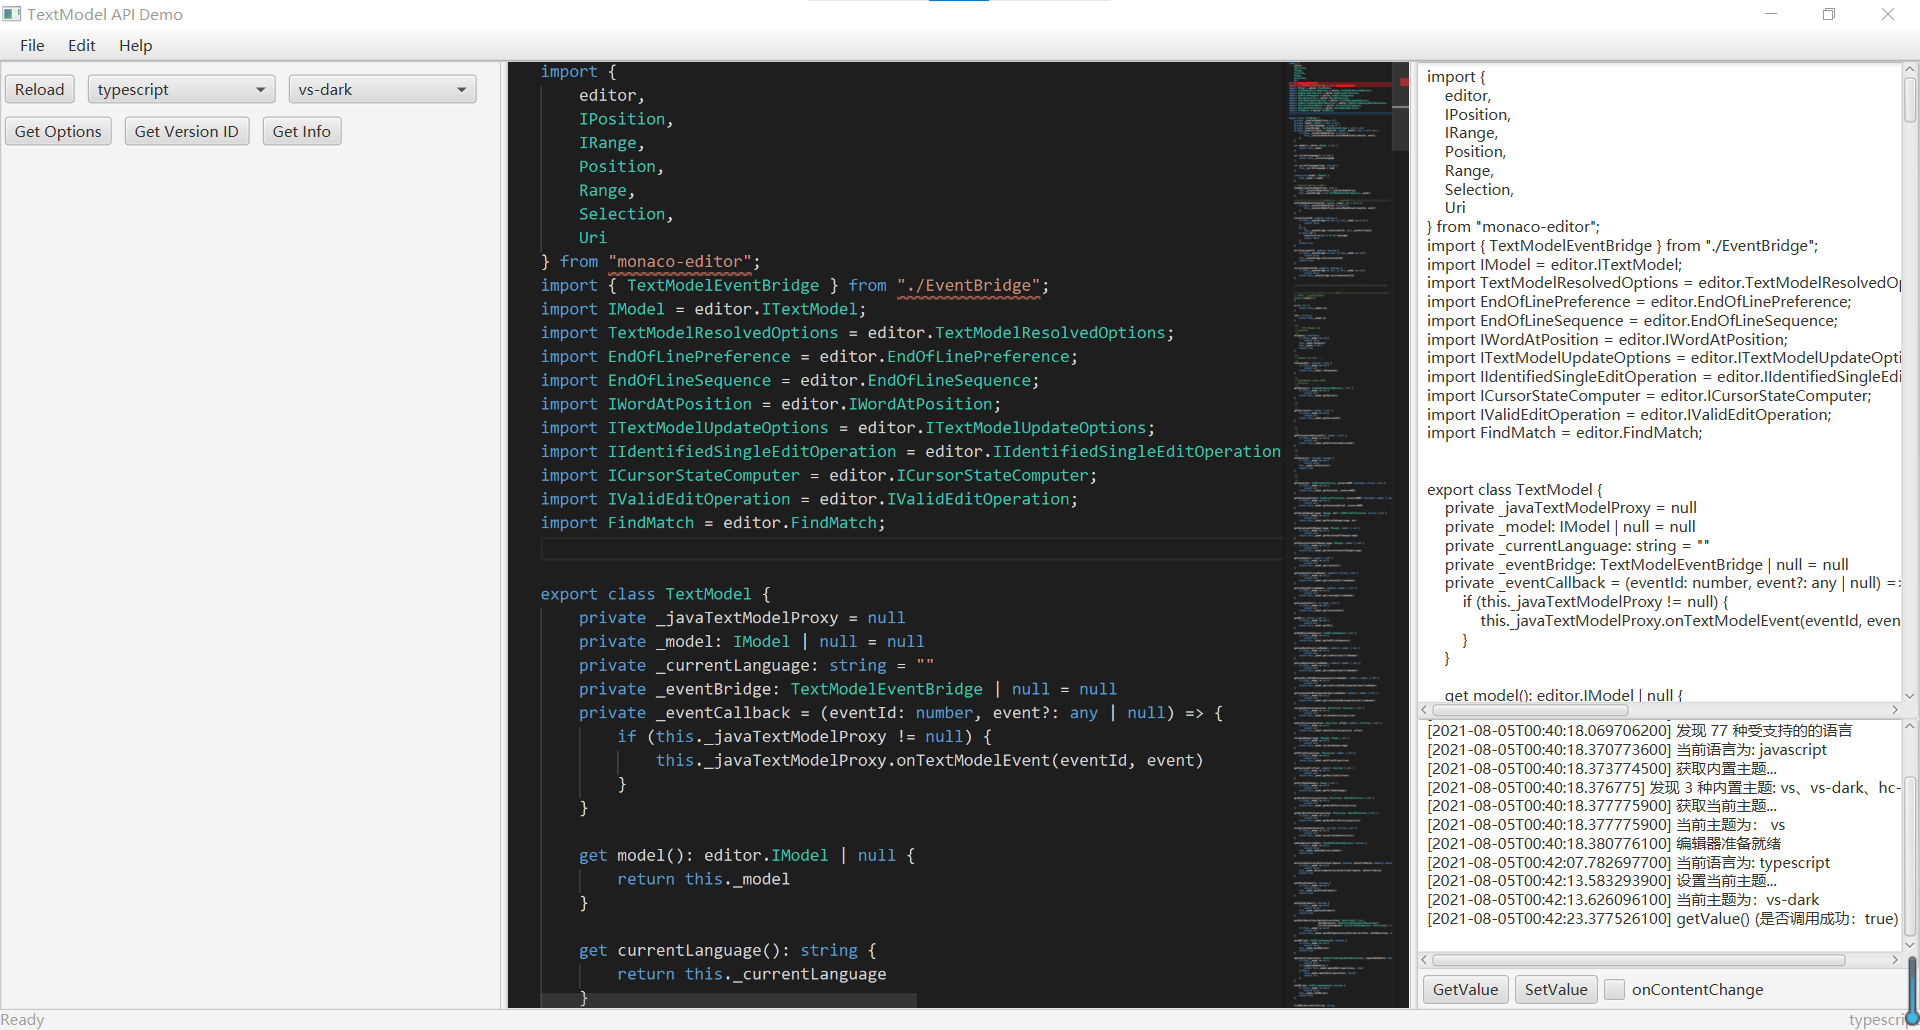
Task: Click the Get Version ID button
Action: (187, 132)
